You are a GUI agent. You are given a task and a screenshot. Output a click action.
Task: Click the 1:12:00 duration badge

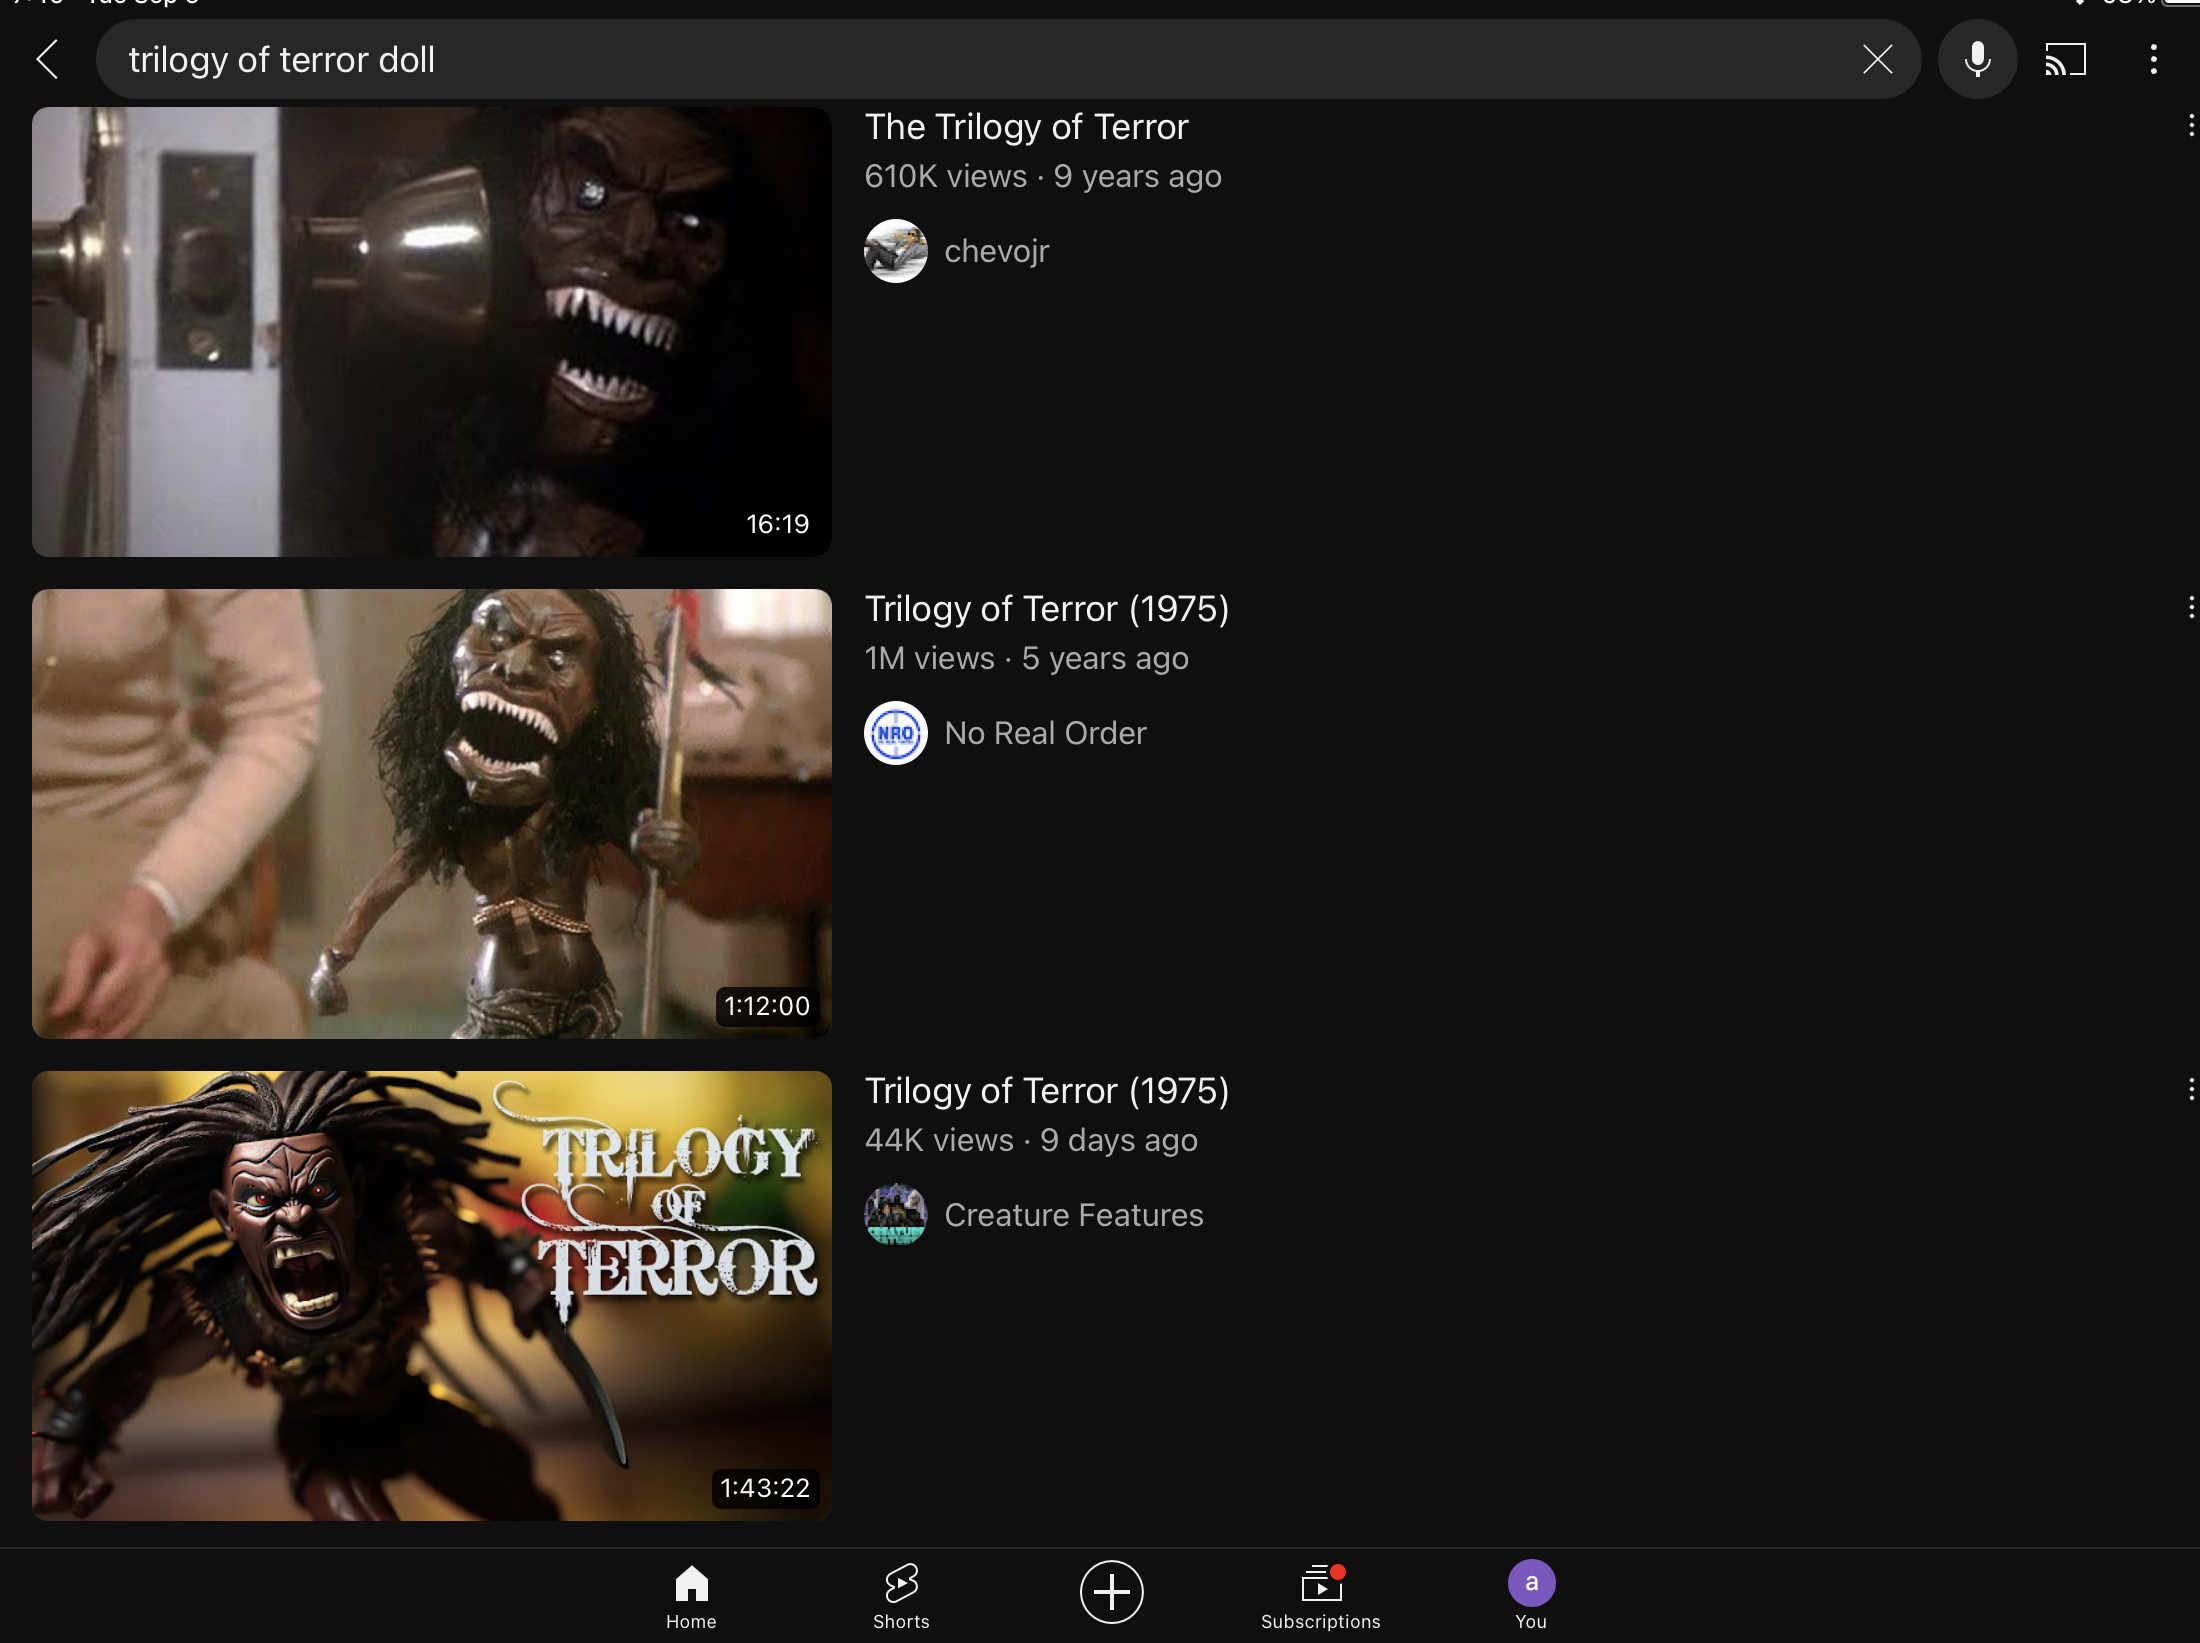coord(767,1006)
